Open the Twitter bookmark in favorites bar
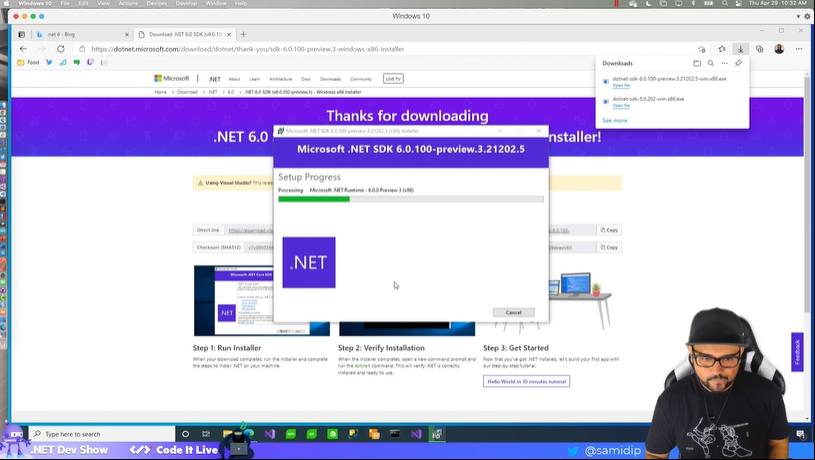 [49, 62]
